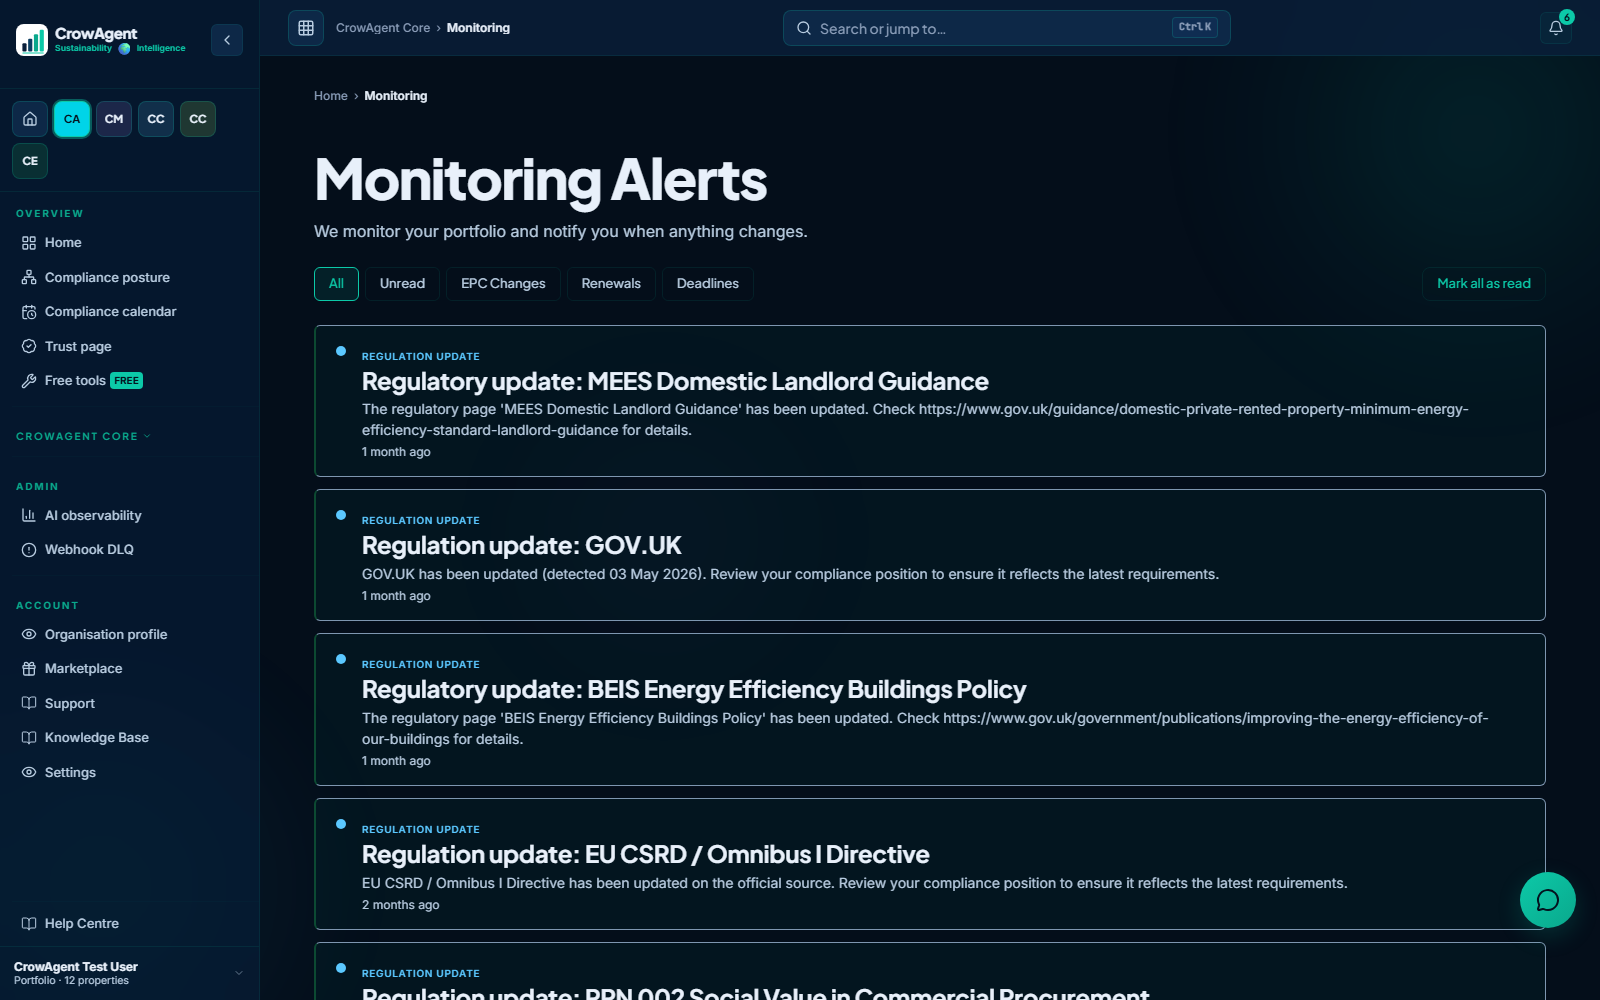Click the Search or jump to field
The image size is (1600, 1000).
coord(1006,28)
